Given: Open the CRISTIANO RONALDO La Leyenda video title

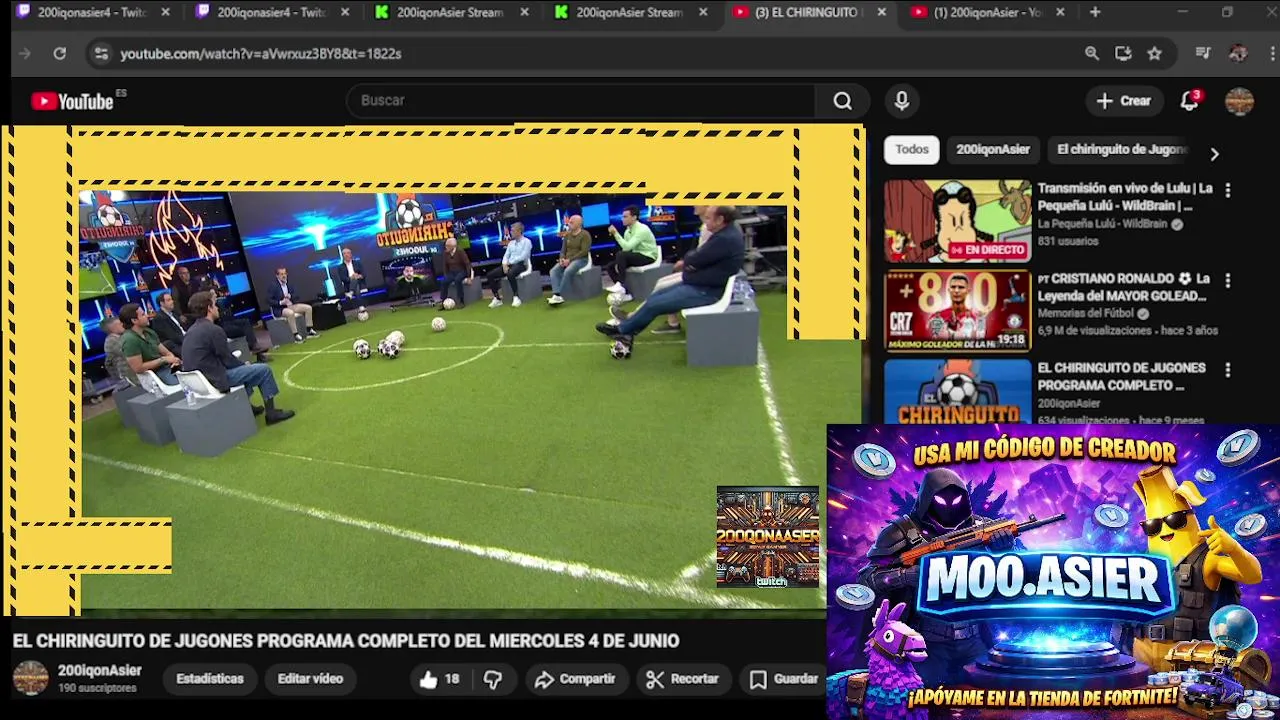Looking at the screenshot, I should pos(1124,287).
